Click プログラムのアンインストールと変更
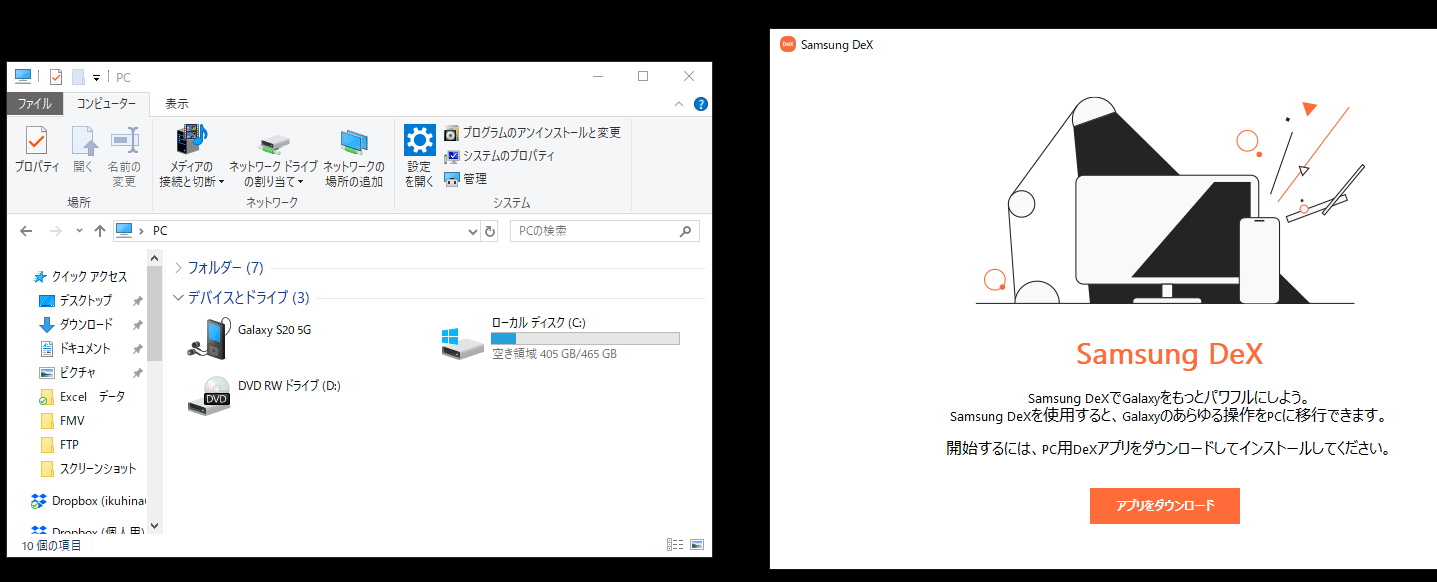1437x582 pixels. [x=532, y=133]
